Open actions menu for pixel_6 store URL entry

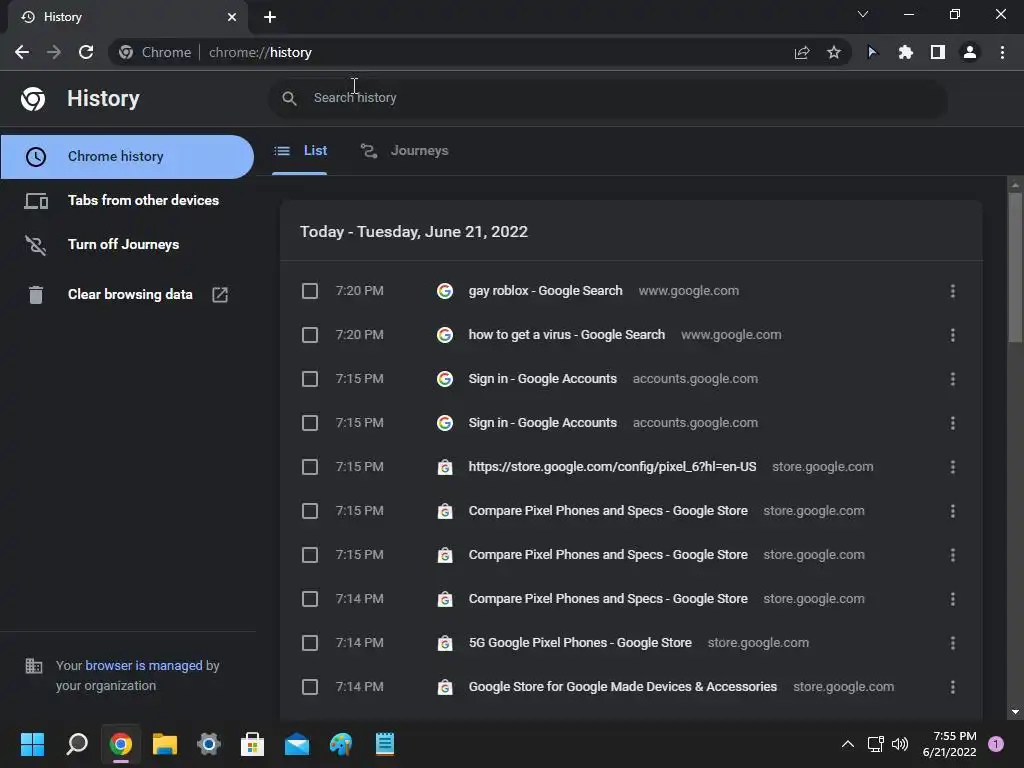(953, 467)
